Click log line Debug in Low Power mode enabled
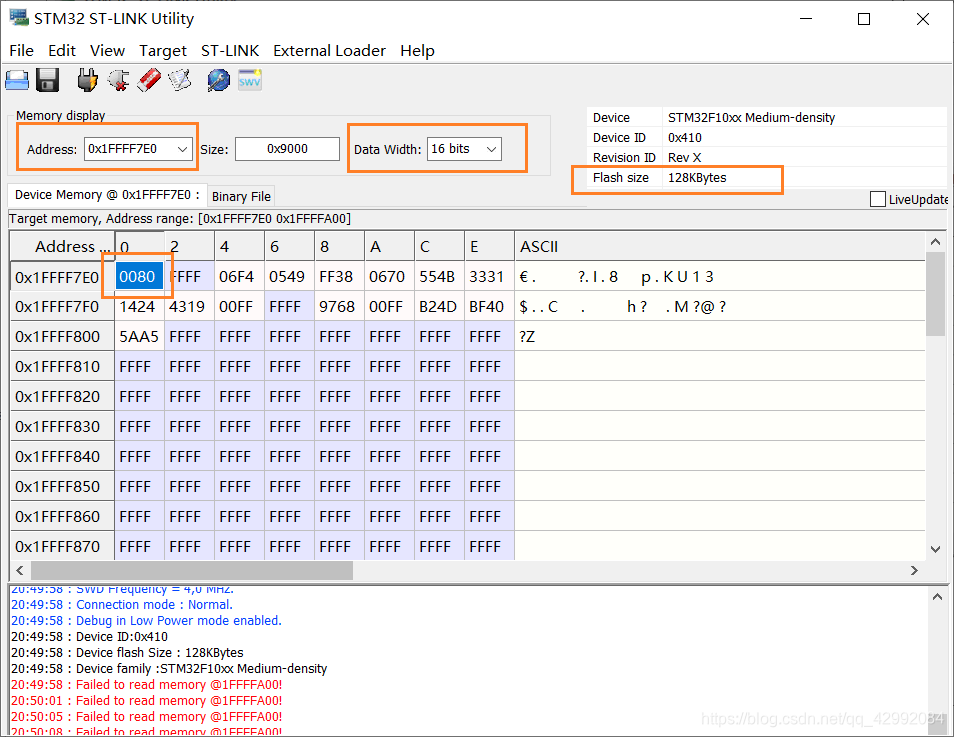This screenshot has height=737, width=954. (146, 621)
